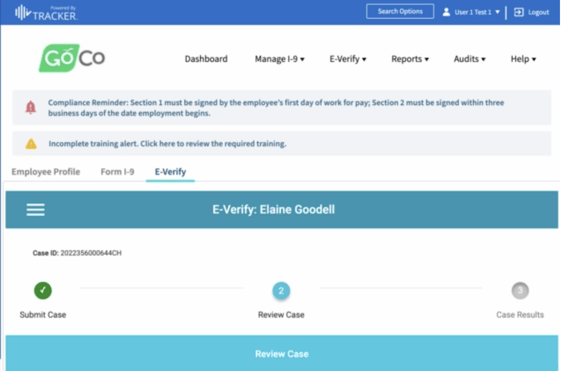The image size is (565, 371).
Task: Expand the E-Verify navigation menu
Action: click(348, 59)
